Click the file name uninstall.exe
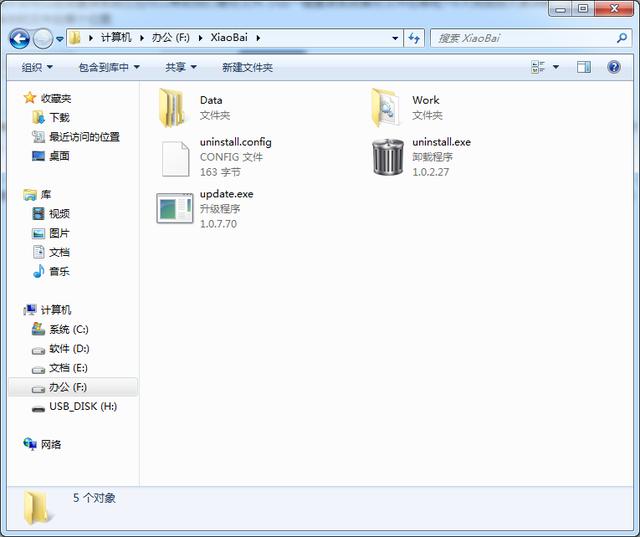The height and width of the screenshot is (537, 640). (x=441, y=142)
